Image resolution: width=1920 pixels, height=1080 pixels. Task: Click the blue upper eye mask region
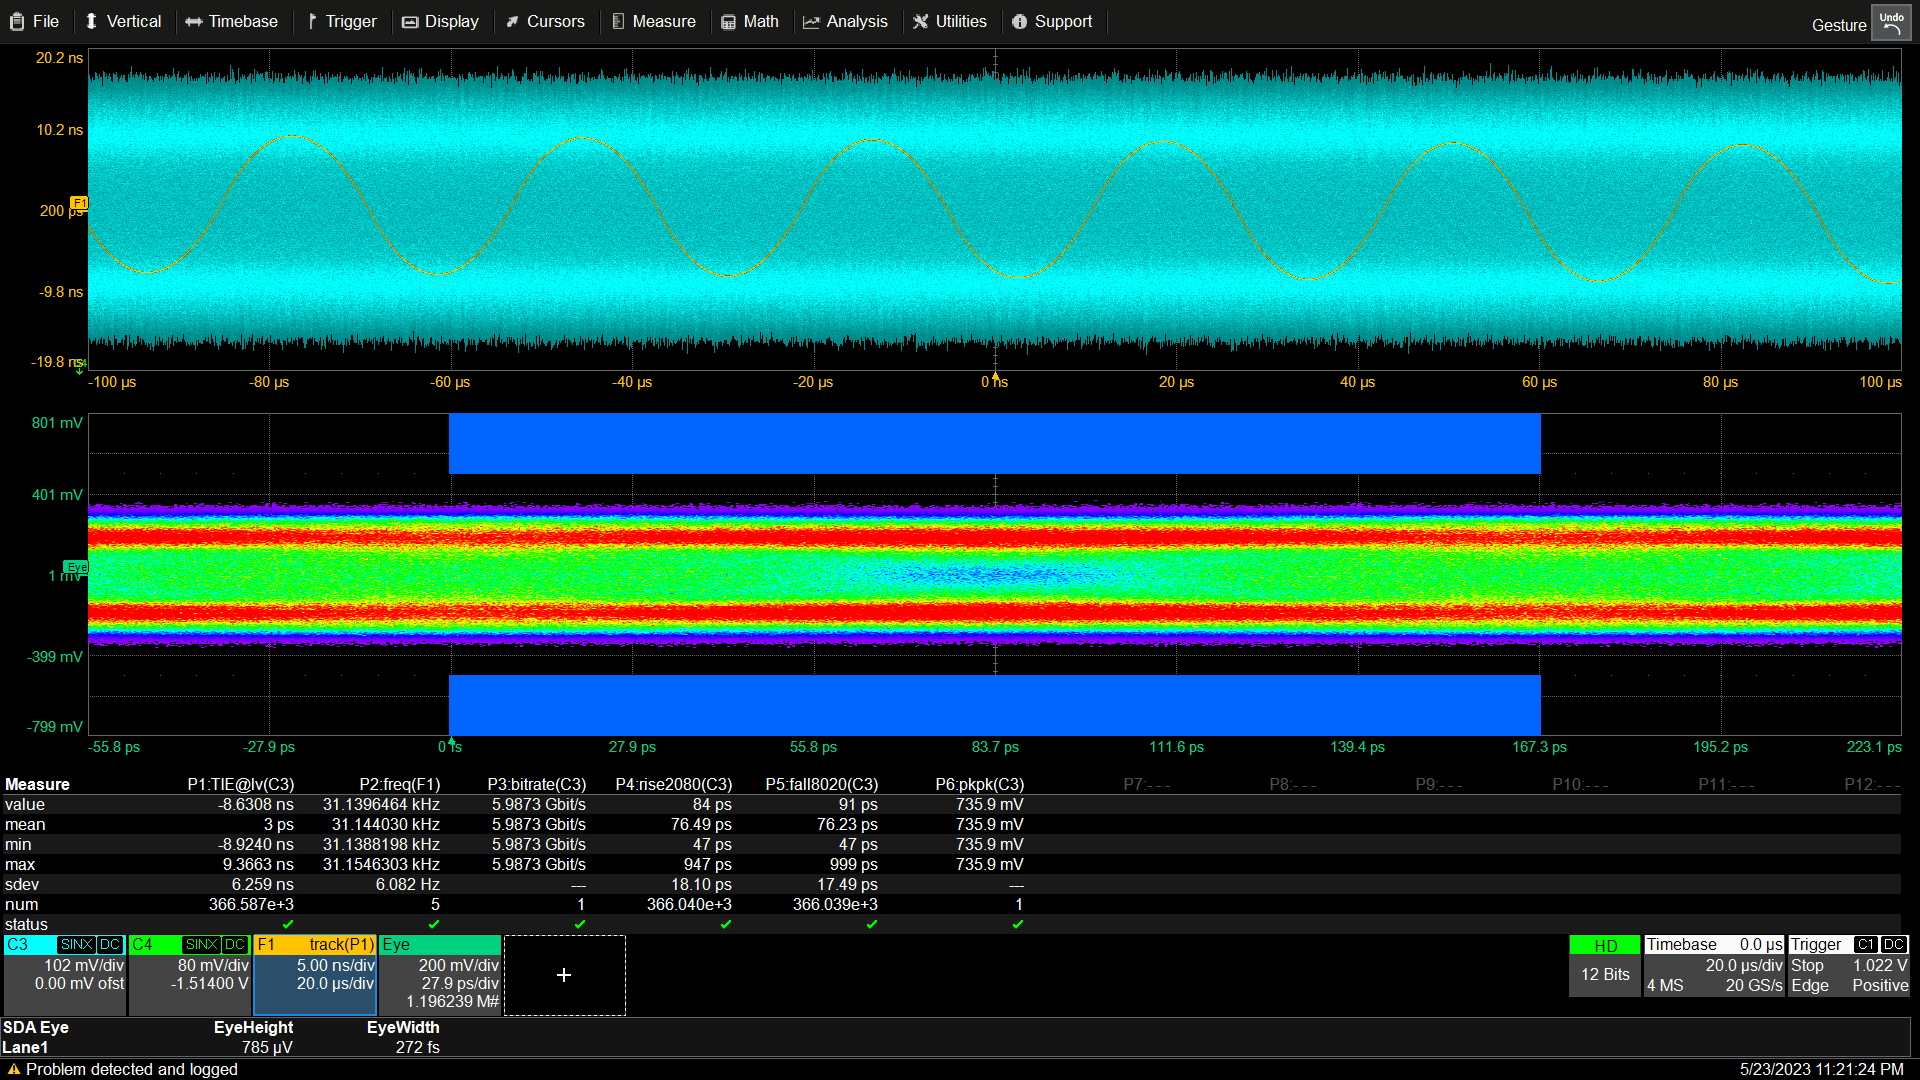coord(994,443)
